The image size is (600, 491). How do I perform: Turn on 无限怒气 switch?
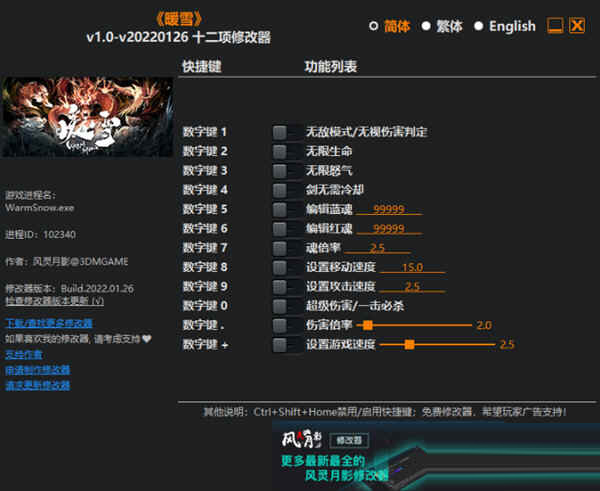(x=286, y=170)
